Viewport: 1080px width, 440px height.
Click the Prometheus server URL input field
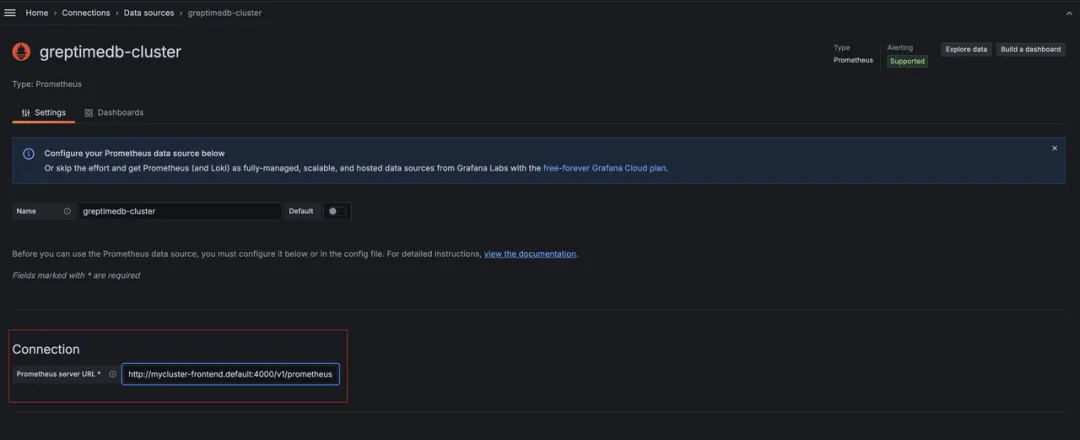(231, 375)
